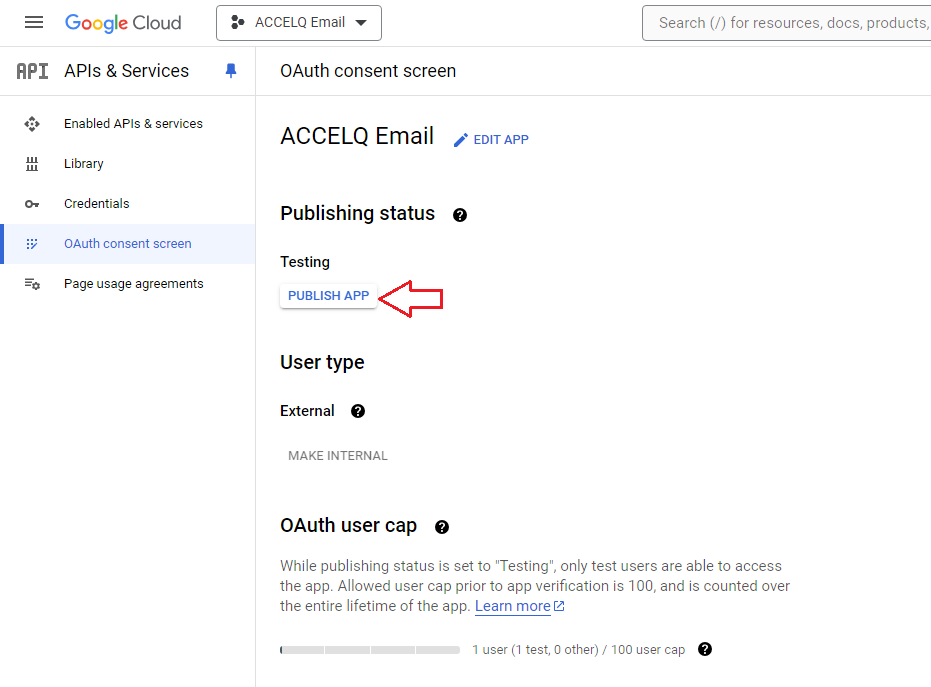Click EDIT APP next to ACCELQ Email
Viewport: 931px width, 687px height.
(491, 140)
